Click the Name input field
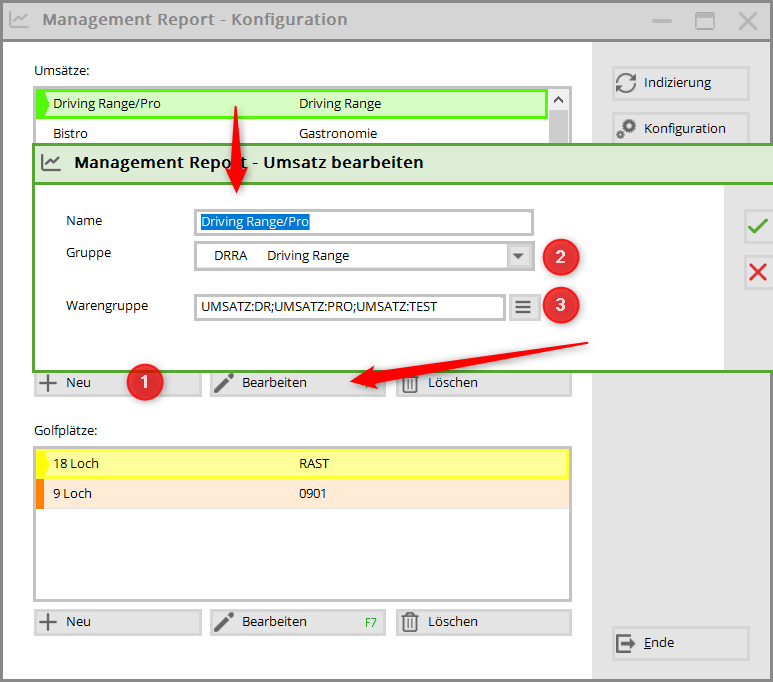 pyautogui.click(x=364, y=222)
